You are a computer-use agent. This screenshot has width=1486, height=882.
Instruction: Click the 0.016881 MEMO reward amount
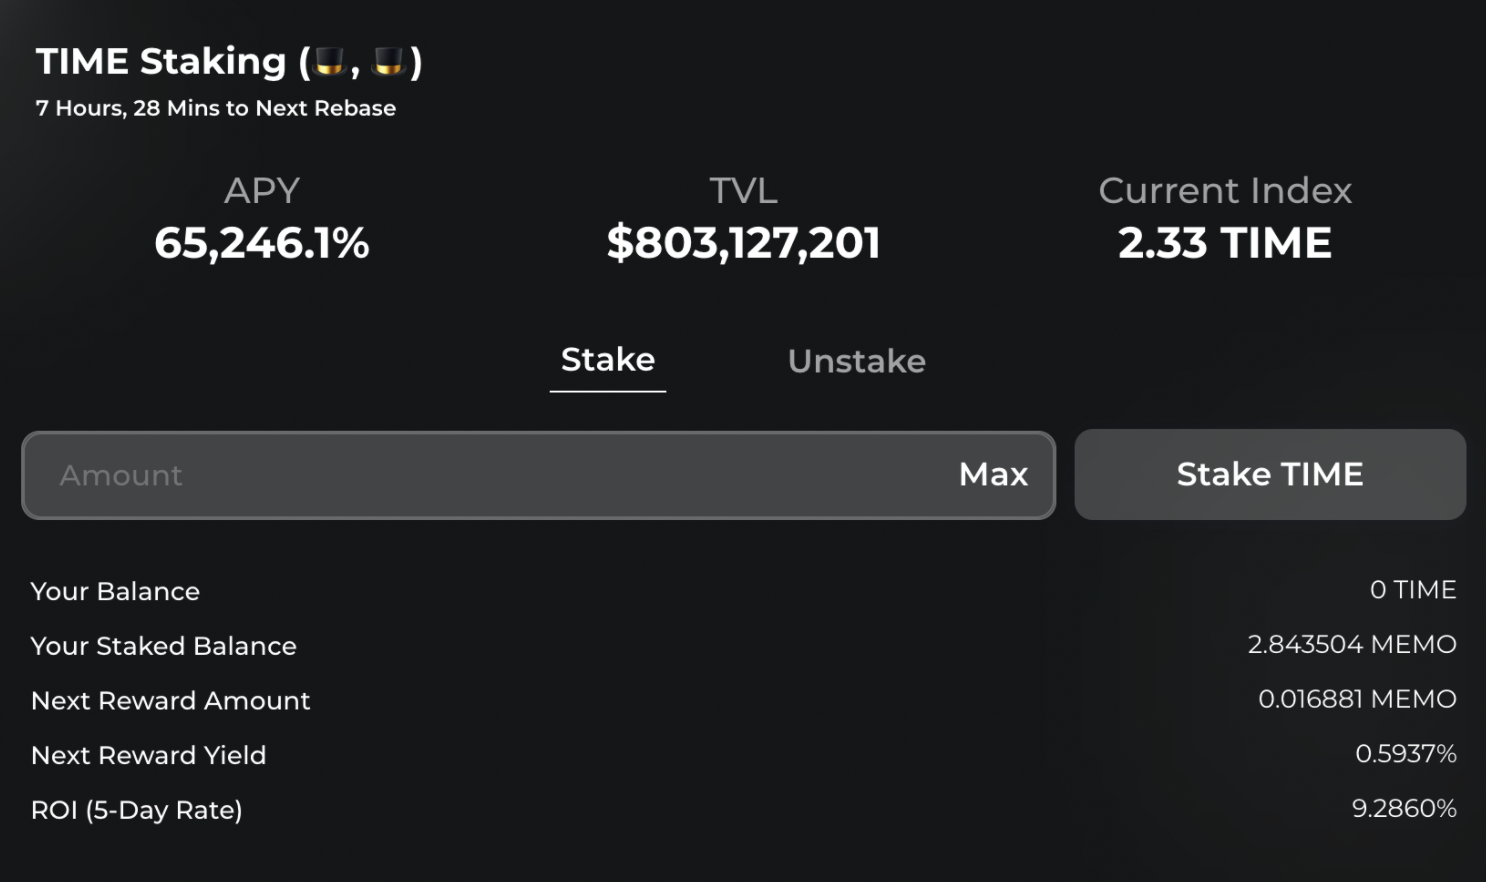click(x=1357, y=699)
